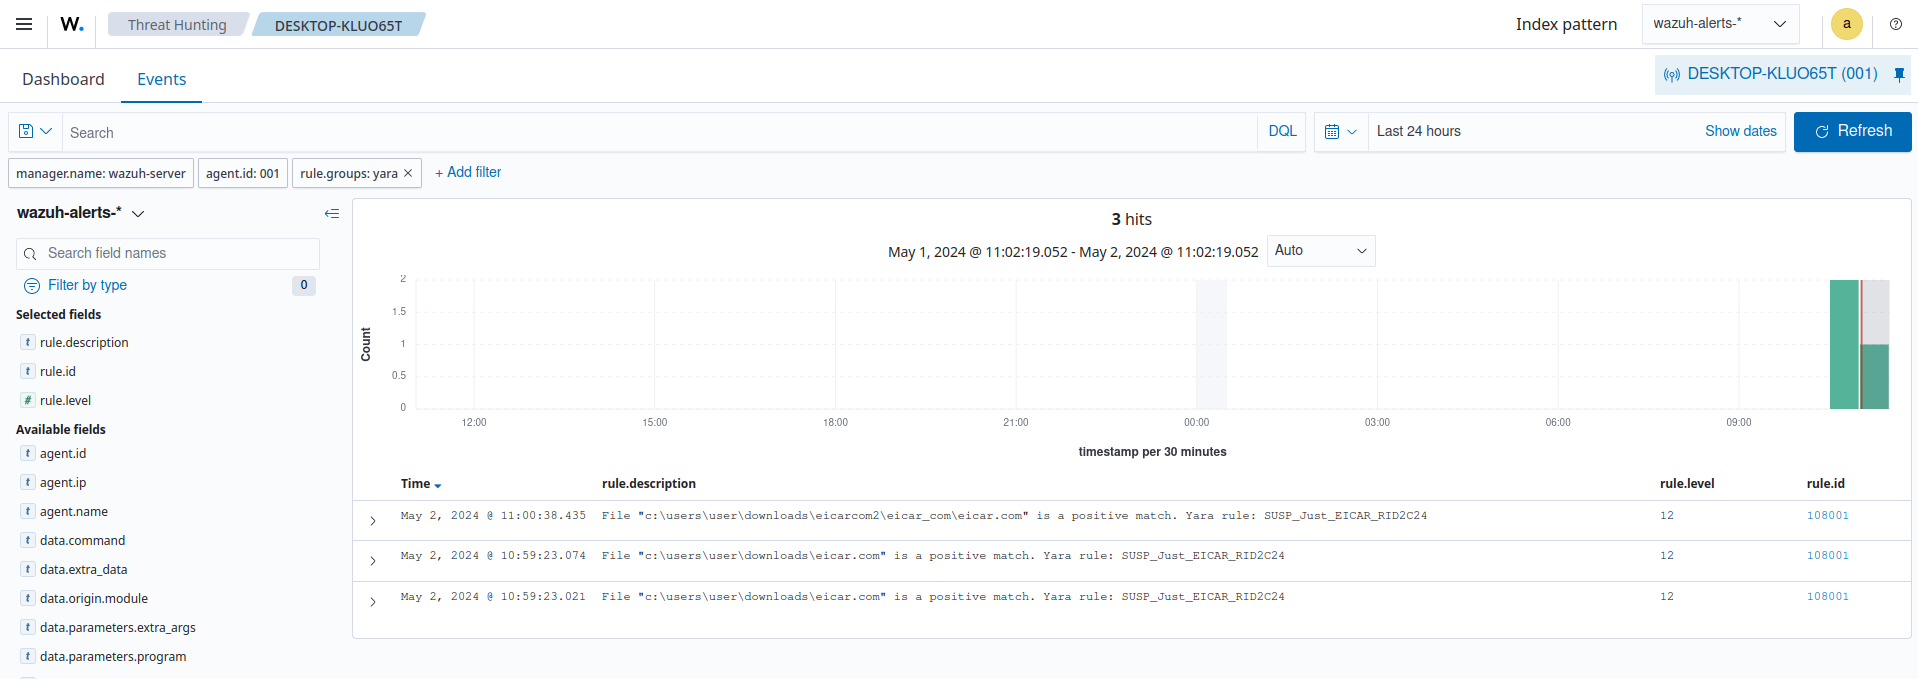Open the help icon in header

1895,24
